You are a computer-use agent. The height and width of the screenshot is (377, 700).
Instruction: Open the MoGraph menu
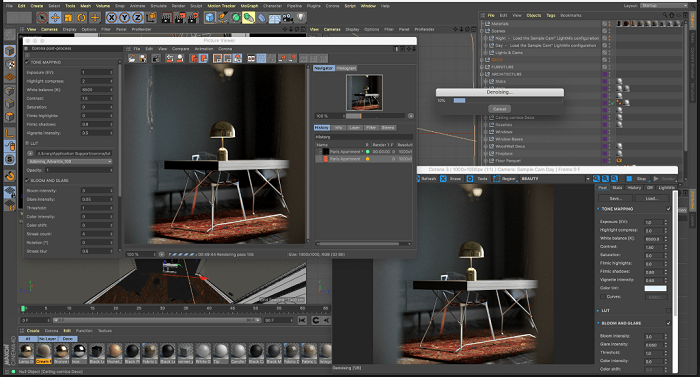(249, 6)
